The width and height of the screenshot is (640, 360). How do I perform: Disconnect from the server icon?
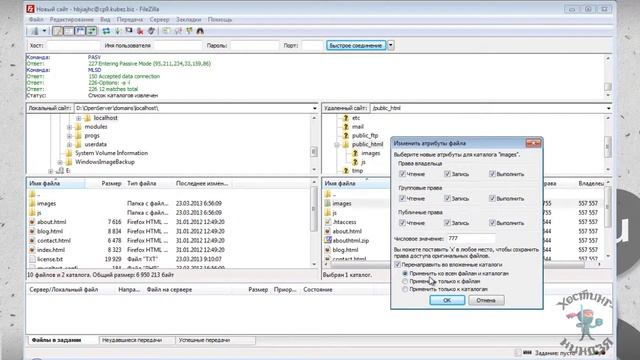click(x=140, y=31)
